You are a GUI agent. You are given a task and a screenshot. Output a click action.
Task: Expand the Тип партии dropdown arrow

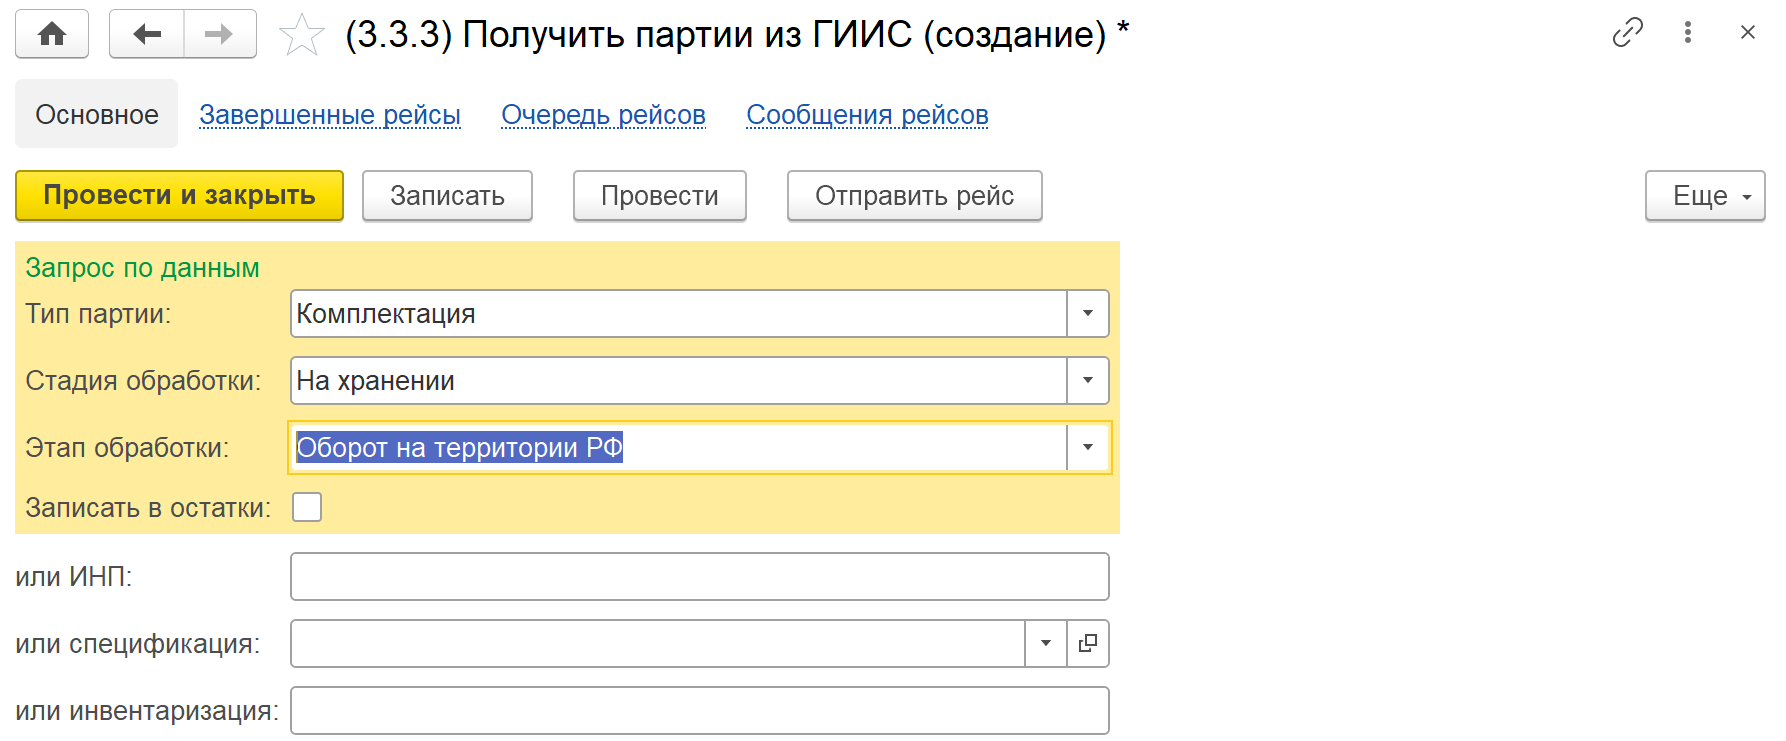click(x=1088, y=313)
